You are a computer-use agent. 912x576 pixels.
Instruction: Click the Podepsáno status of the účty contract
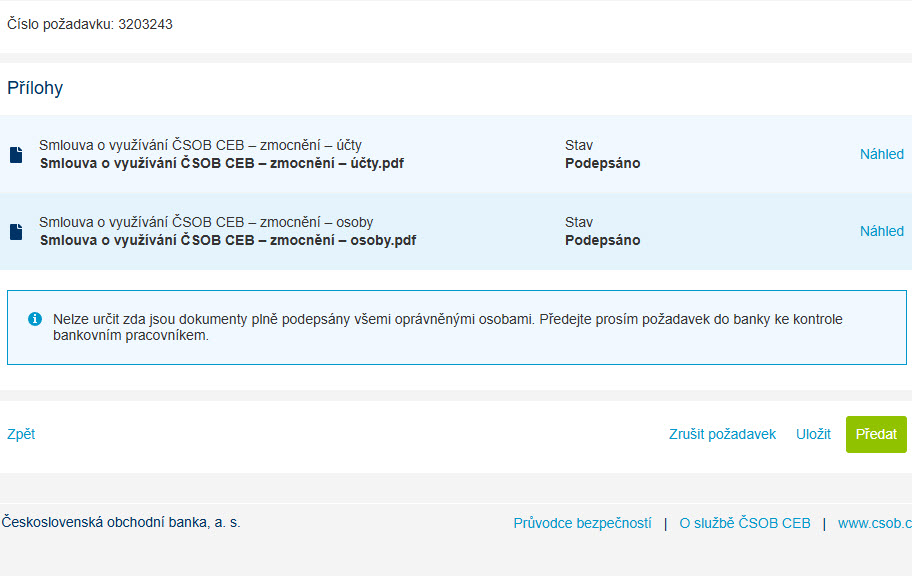tap(603, 163)
